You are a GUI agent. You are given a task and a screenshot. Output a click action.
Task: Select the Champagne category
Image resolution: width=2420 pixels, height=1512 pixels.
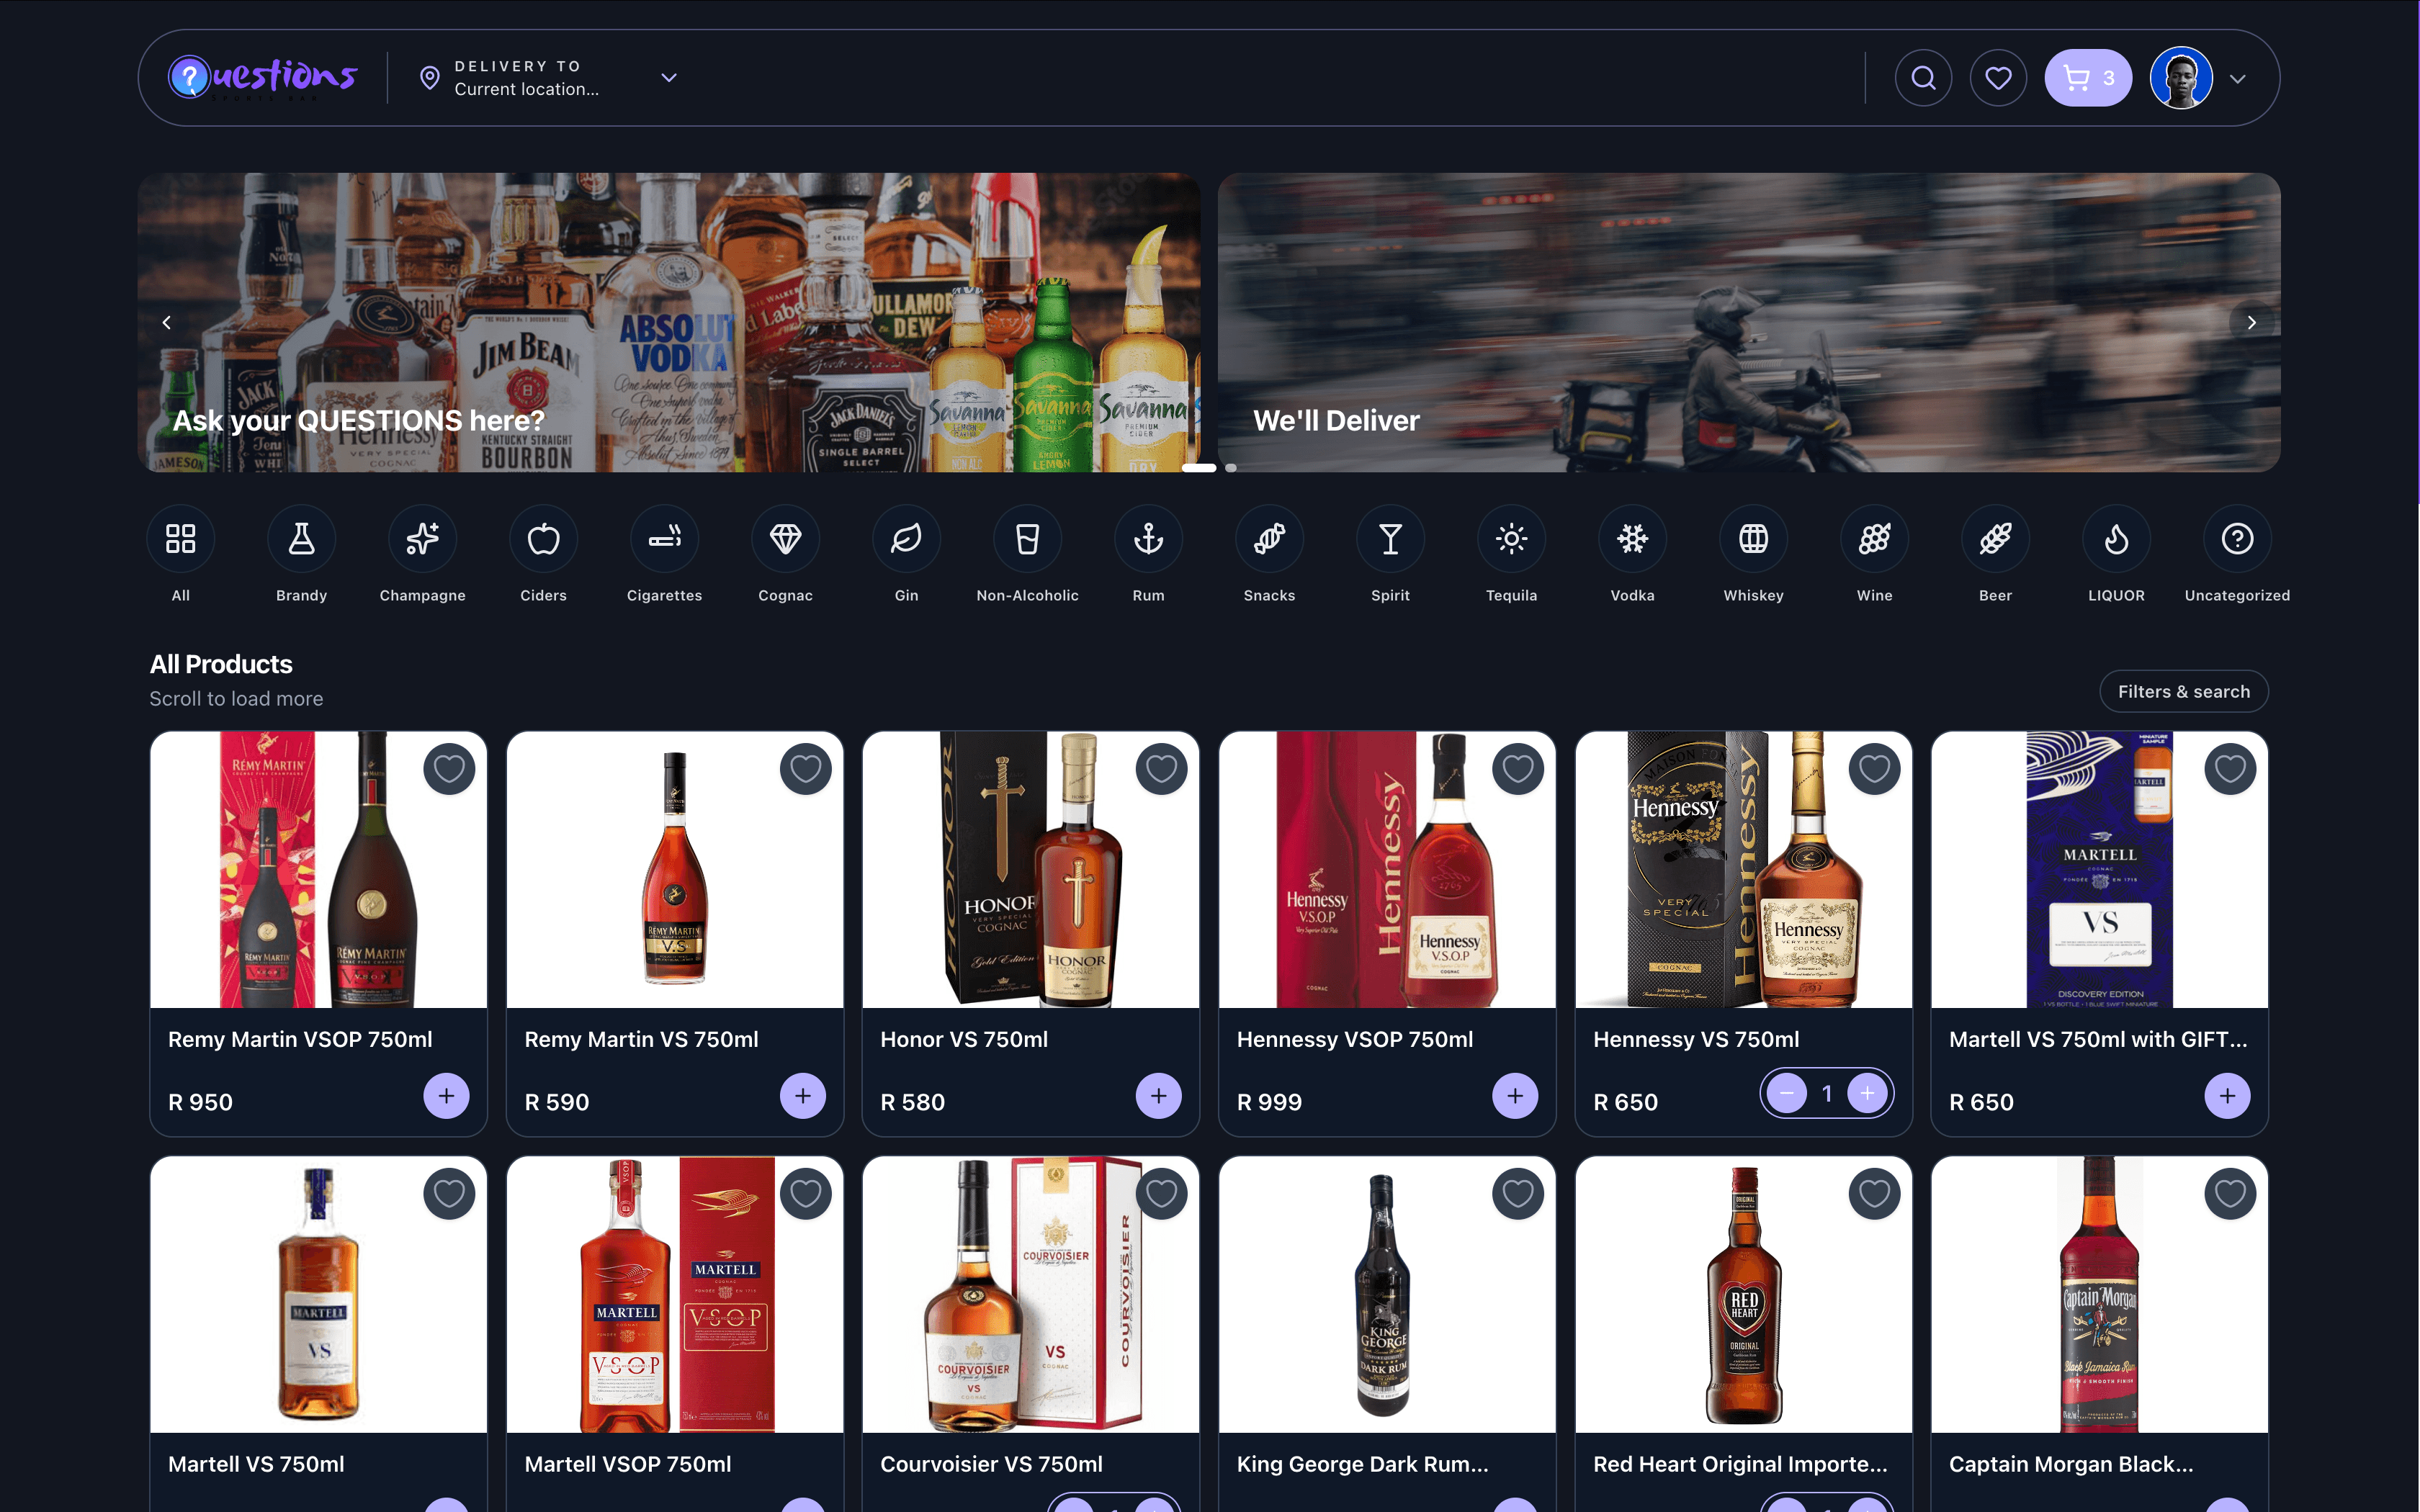423,555
